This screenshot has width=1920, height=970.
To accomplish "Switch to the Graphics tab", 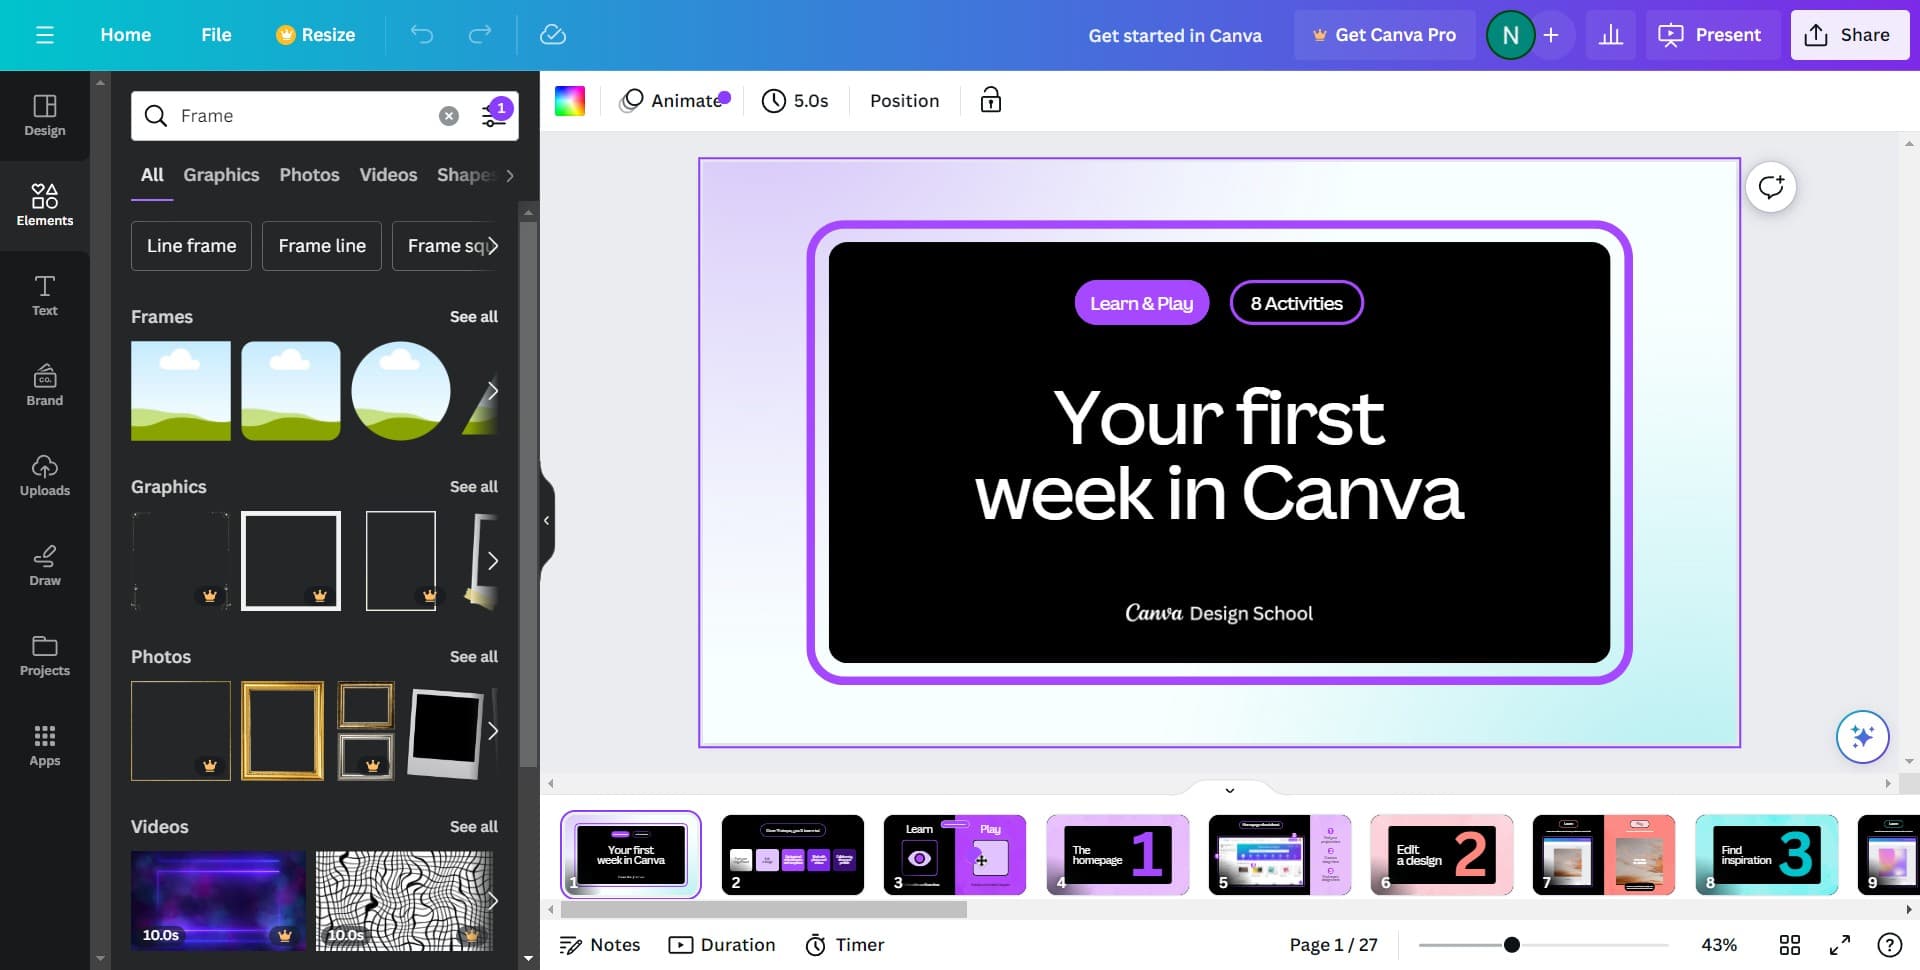I will click(x=221, y=175).
